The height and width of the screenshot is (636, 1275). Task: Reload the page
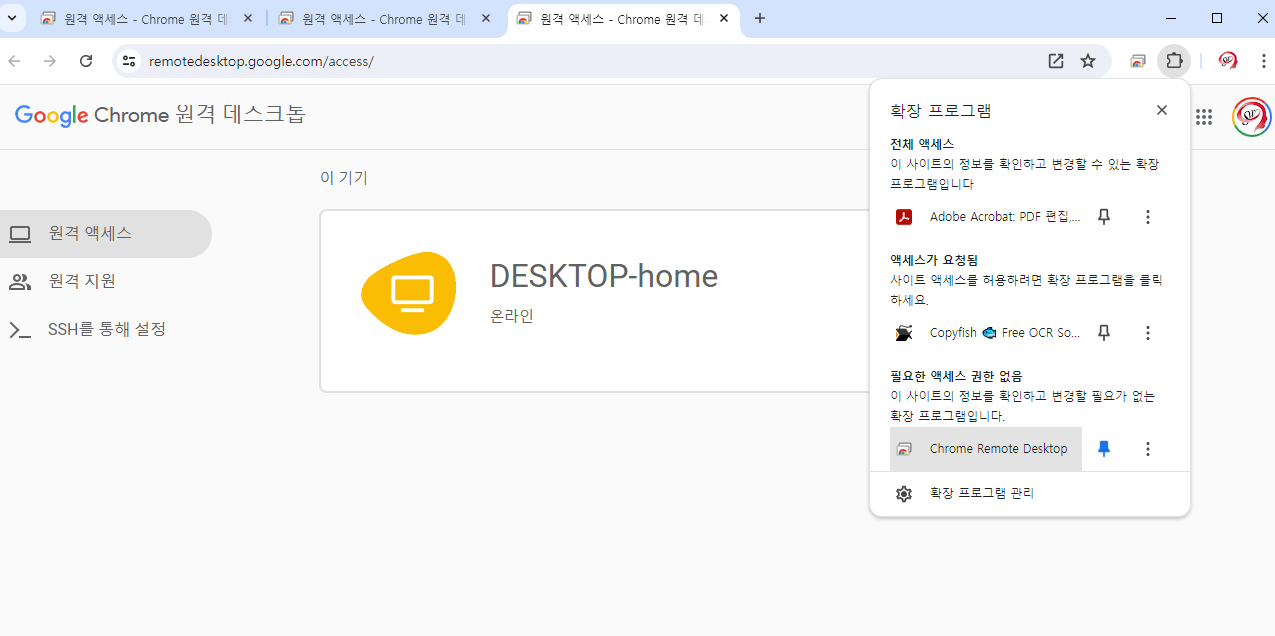point(86,61)
